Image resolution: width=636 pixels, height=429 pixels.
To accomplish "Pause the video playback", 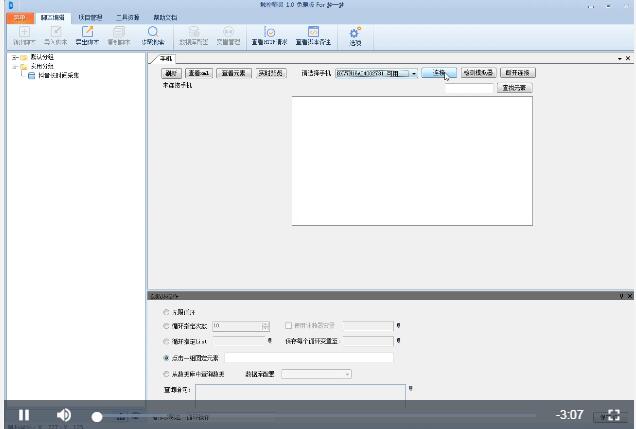I will coord(24,415).
